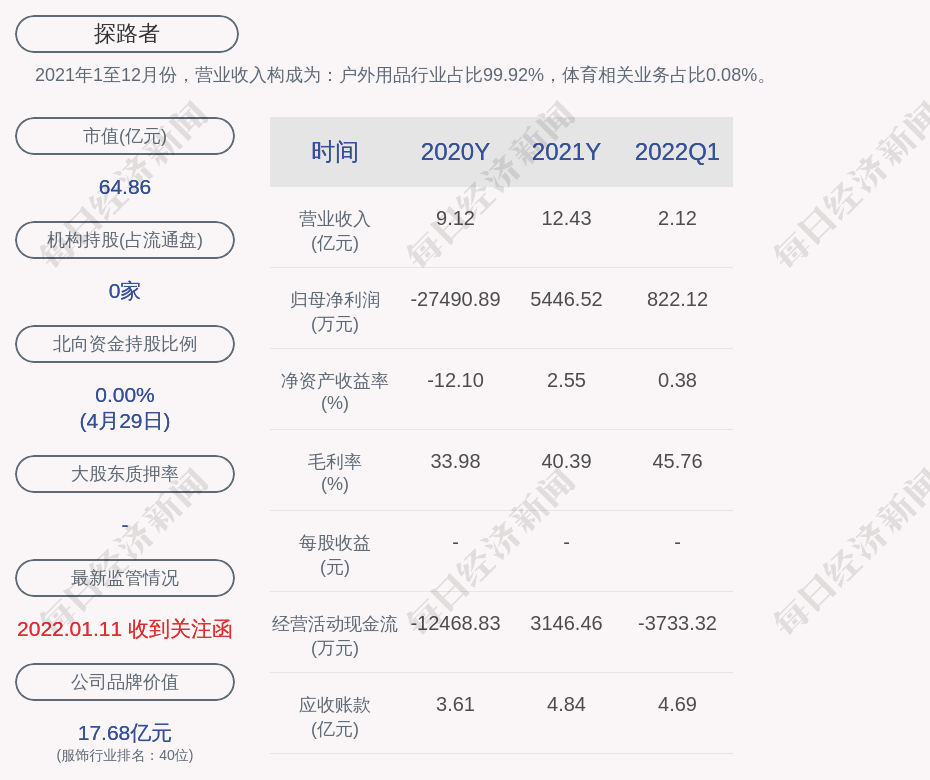930x780 pixels.
Task: Select the receivables value 3.61
Action: tap(455, 704)
